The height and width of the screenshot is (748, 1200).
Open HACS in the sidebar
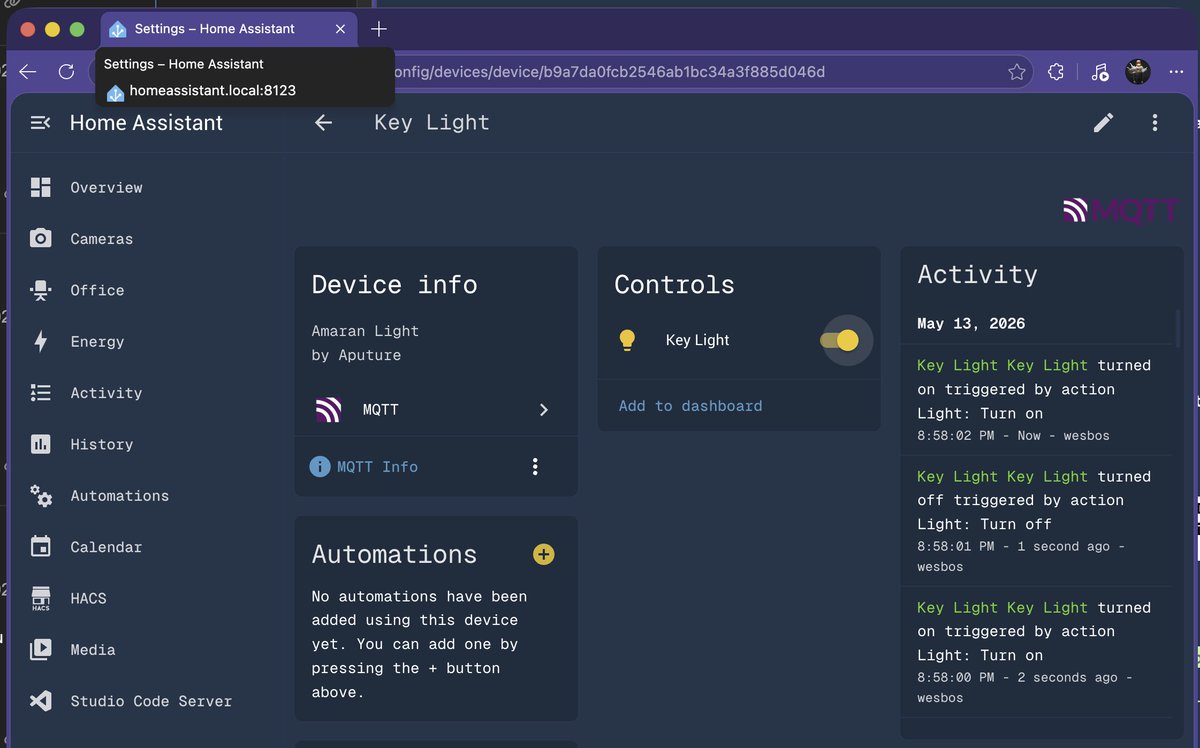(145, 598)
